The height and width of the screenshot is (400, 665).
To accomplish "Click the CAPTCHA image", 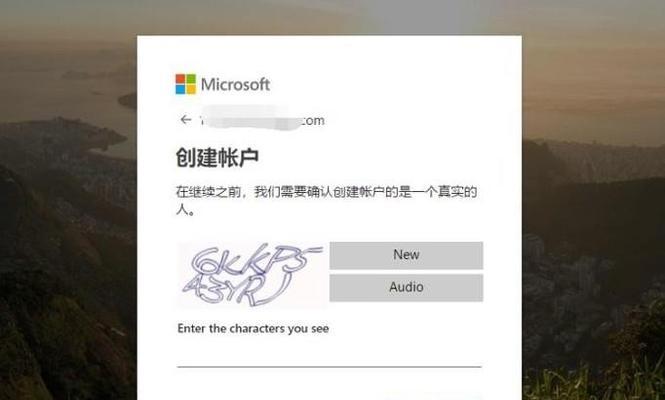I will [252, 274].
